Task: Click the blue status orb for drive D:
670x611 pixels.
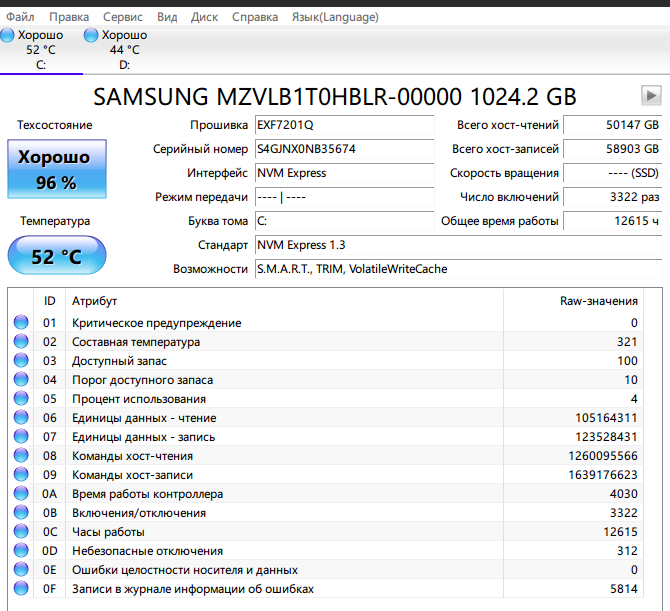Action: point(91,35)
